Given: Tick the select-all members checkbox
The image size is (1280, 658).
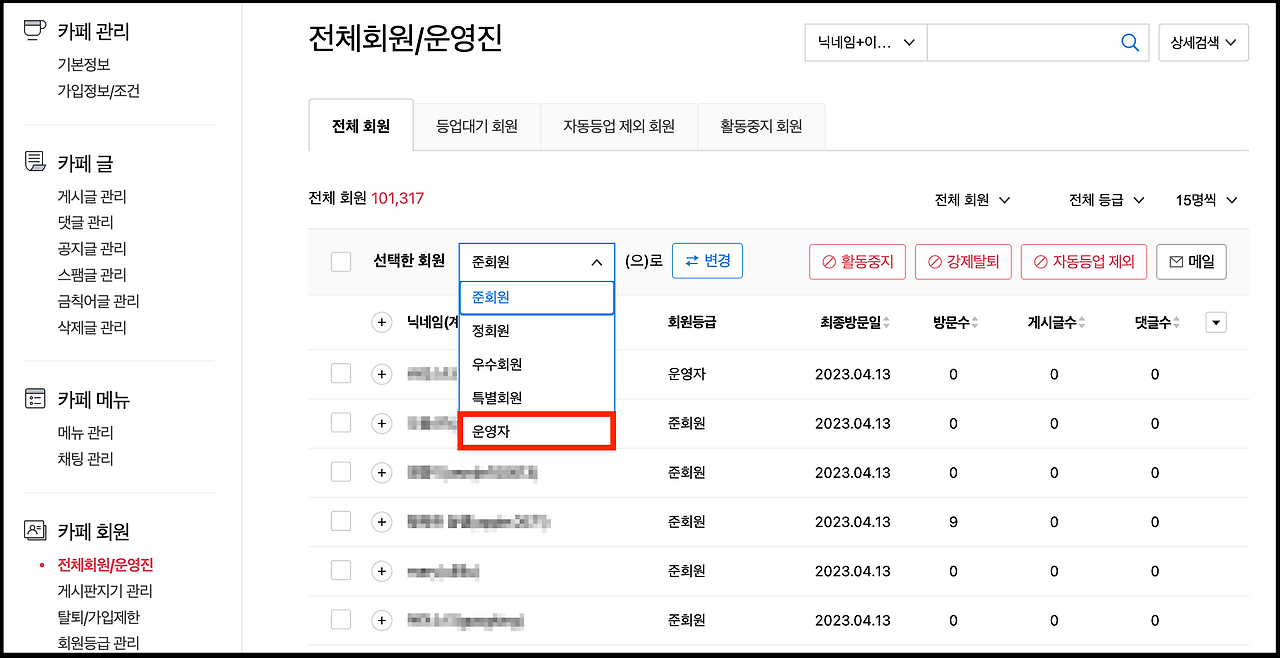Looking at the screenshot, I should pyautogui.click(x=341, y=261).
